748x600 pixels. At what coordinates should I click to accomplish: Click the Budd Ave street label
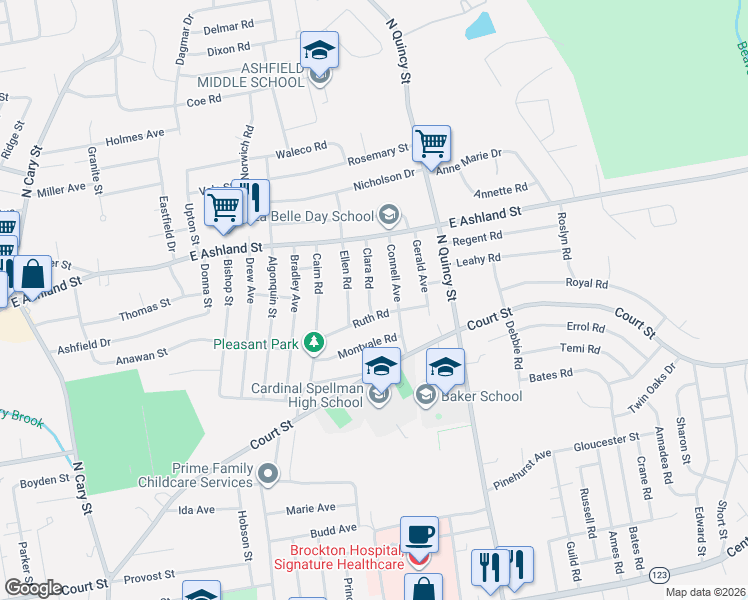(x=333, y=530)
